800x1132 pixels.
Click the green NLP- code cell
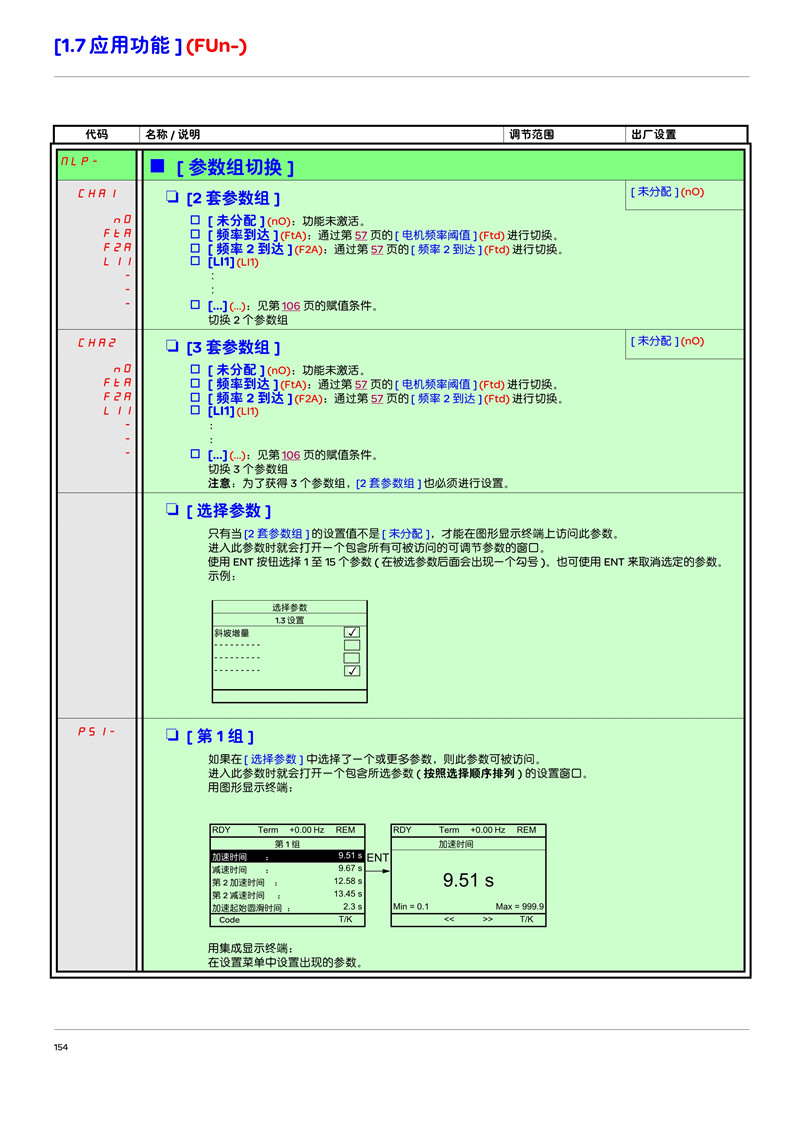tap(96, 165)
